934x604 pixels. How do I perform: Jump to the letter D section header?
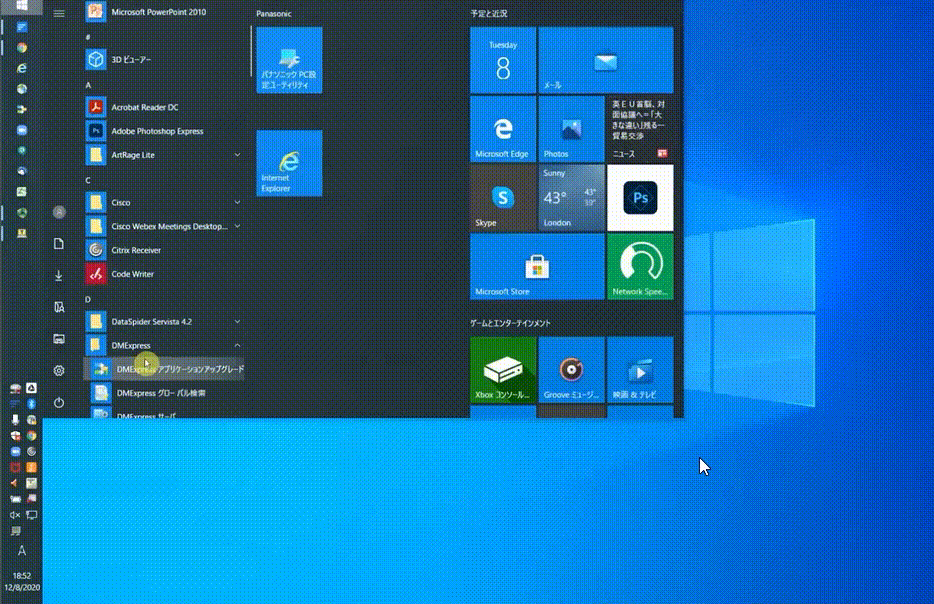click(88, 300)
